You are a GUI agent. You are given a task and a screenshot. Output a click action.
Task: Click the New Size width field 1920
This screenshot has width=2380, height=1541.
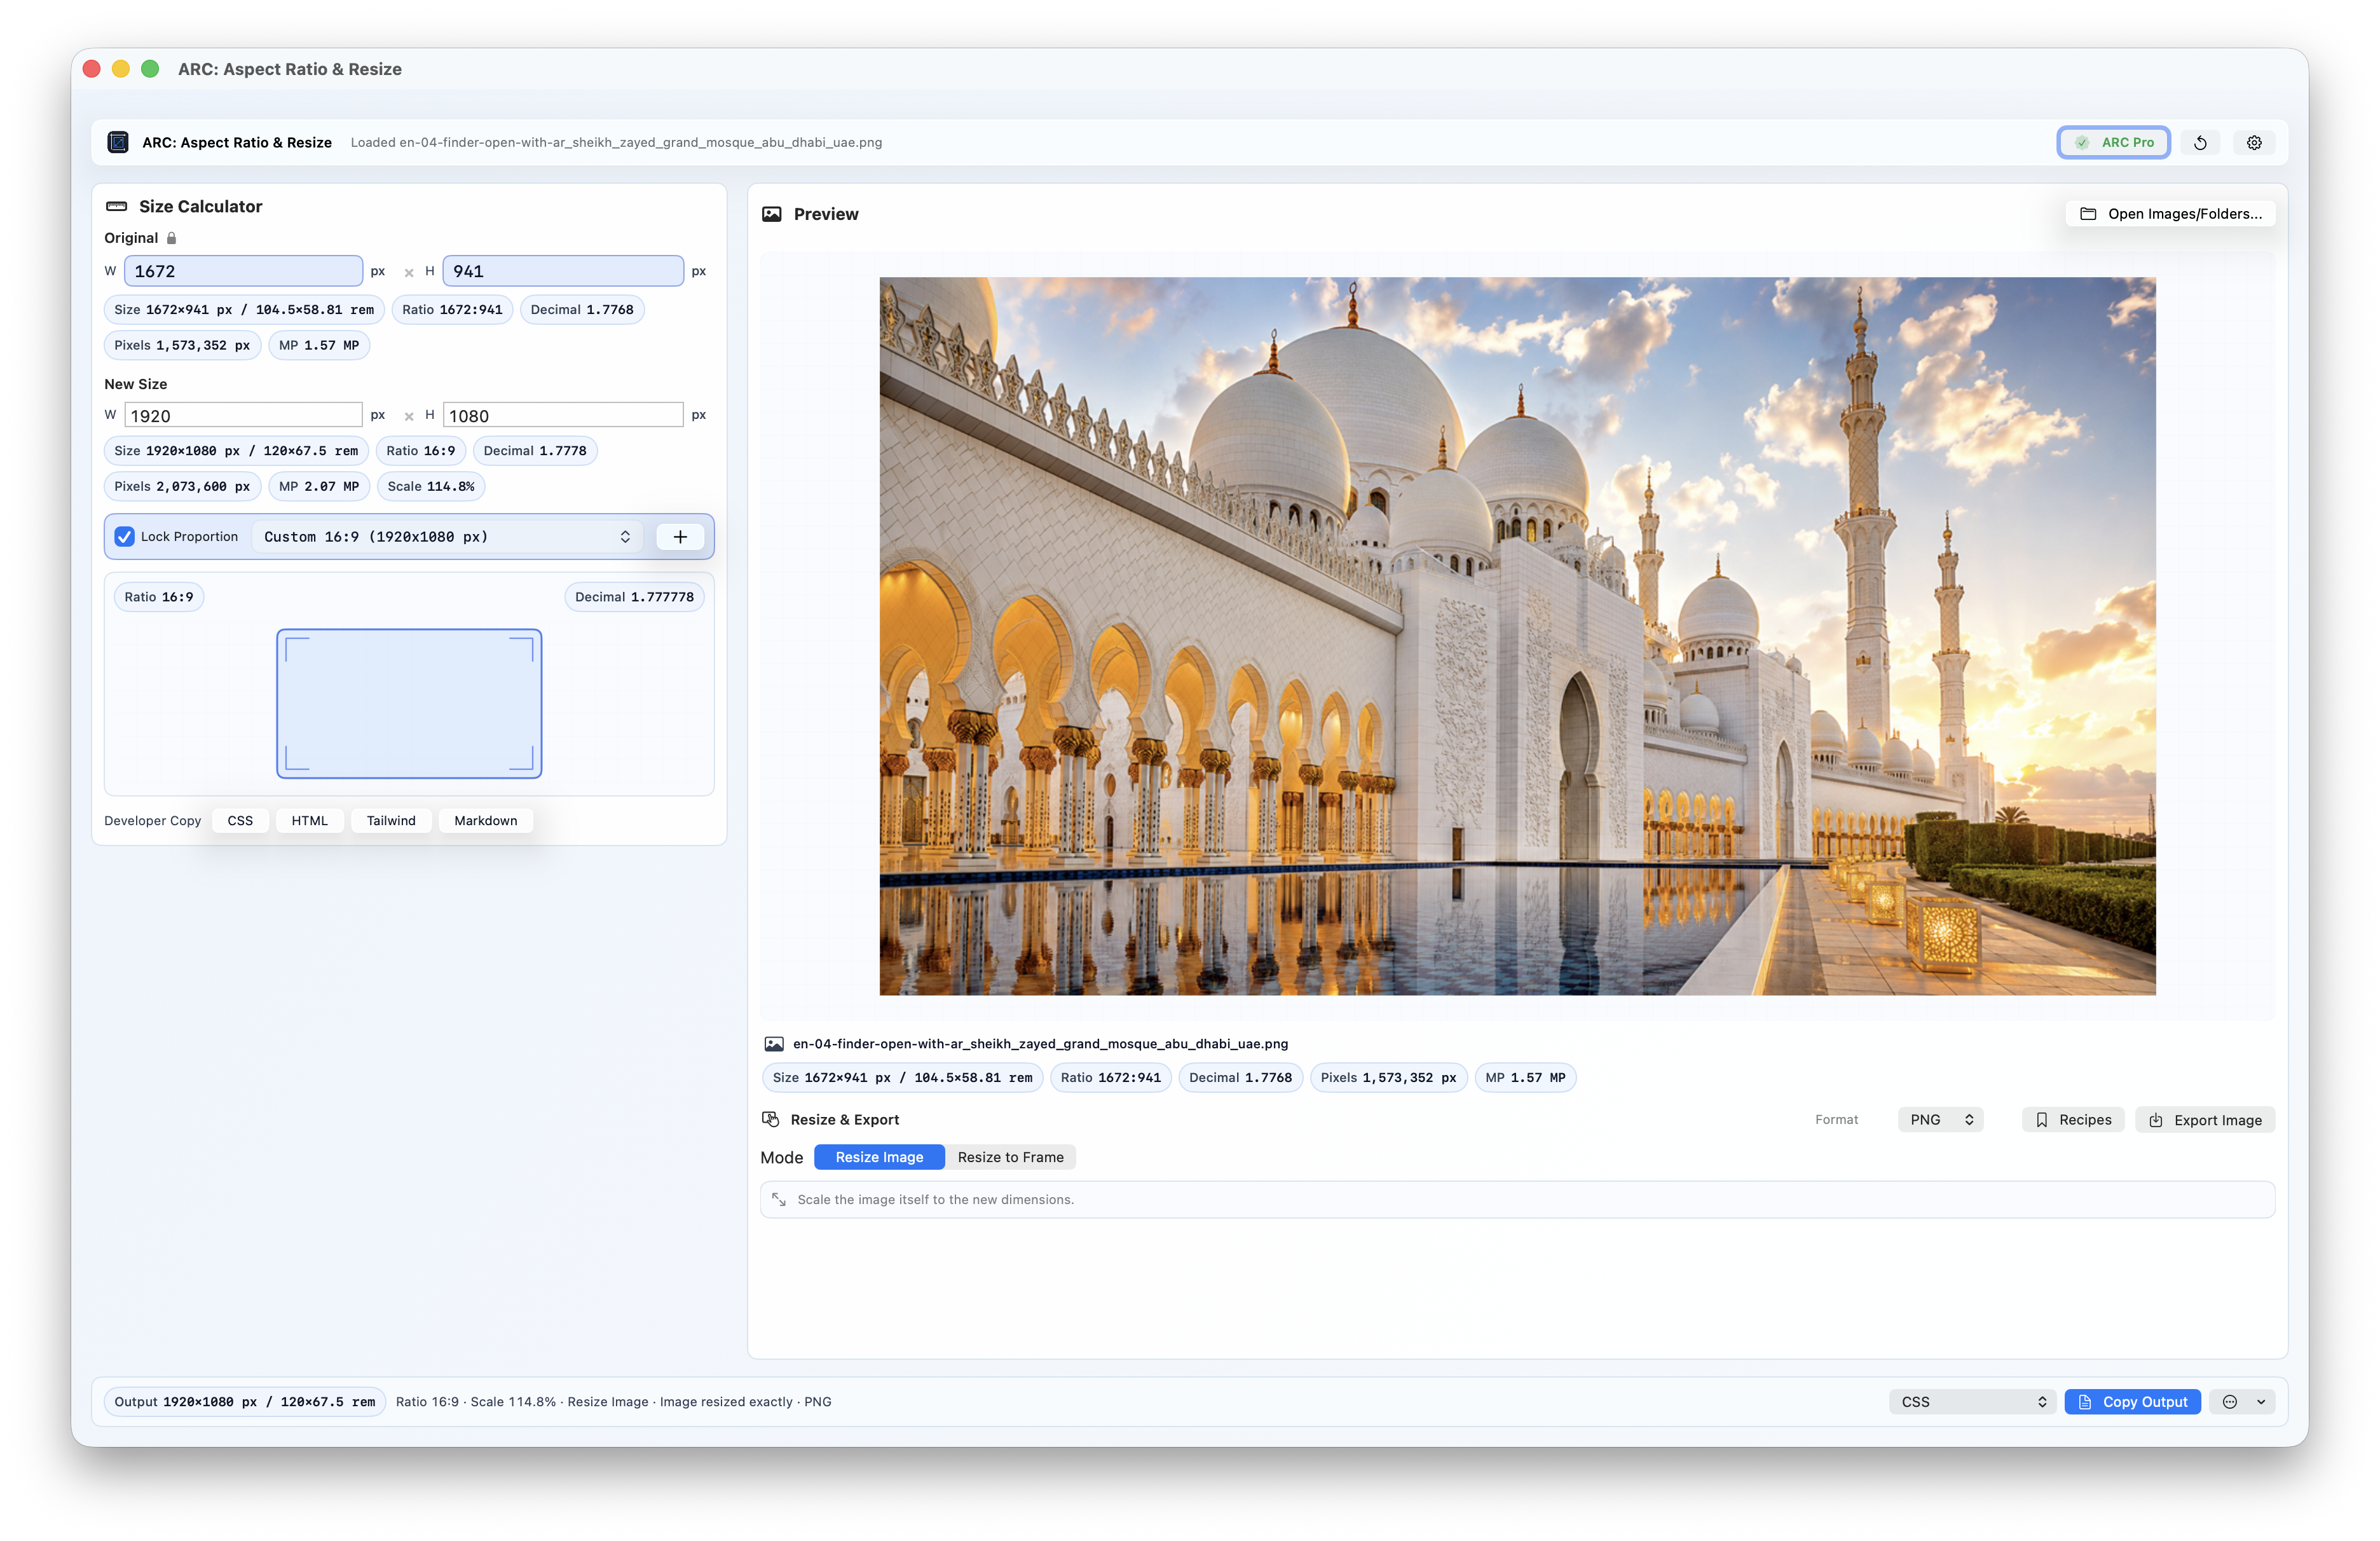243,415
